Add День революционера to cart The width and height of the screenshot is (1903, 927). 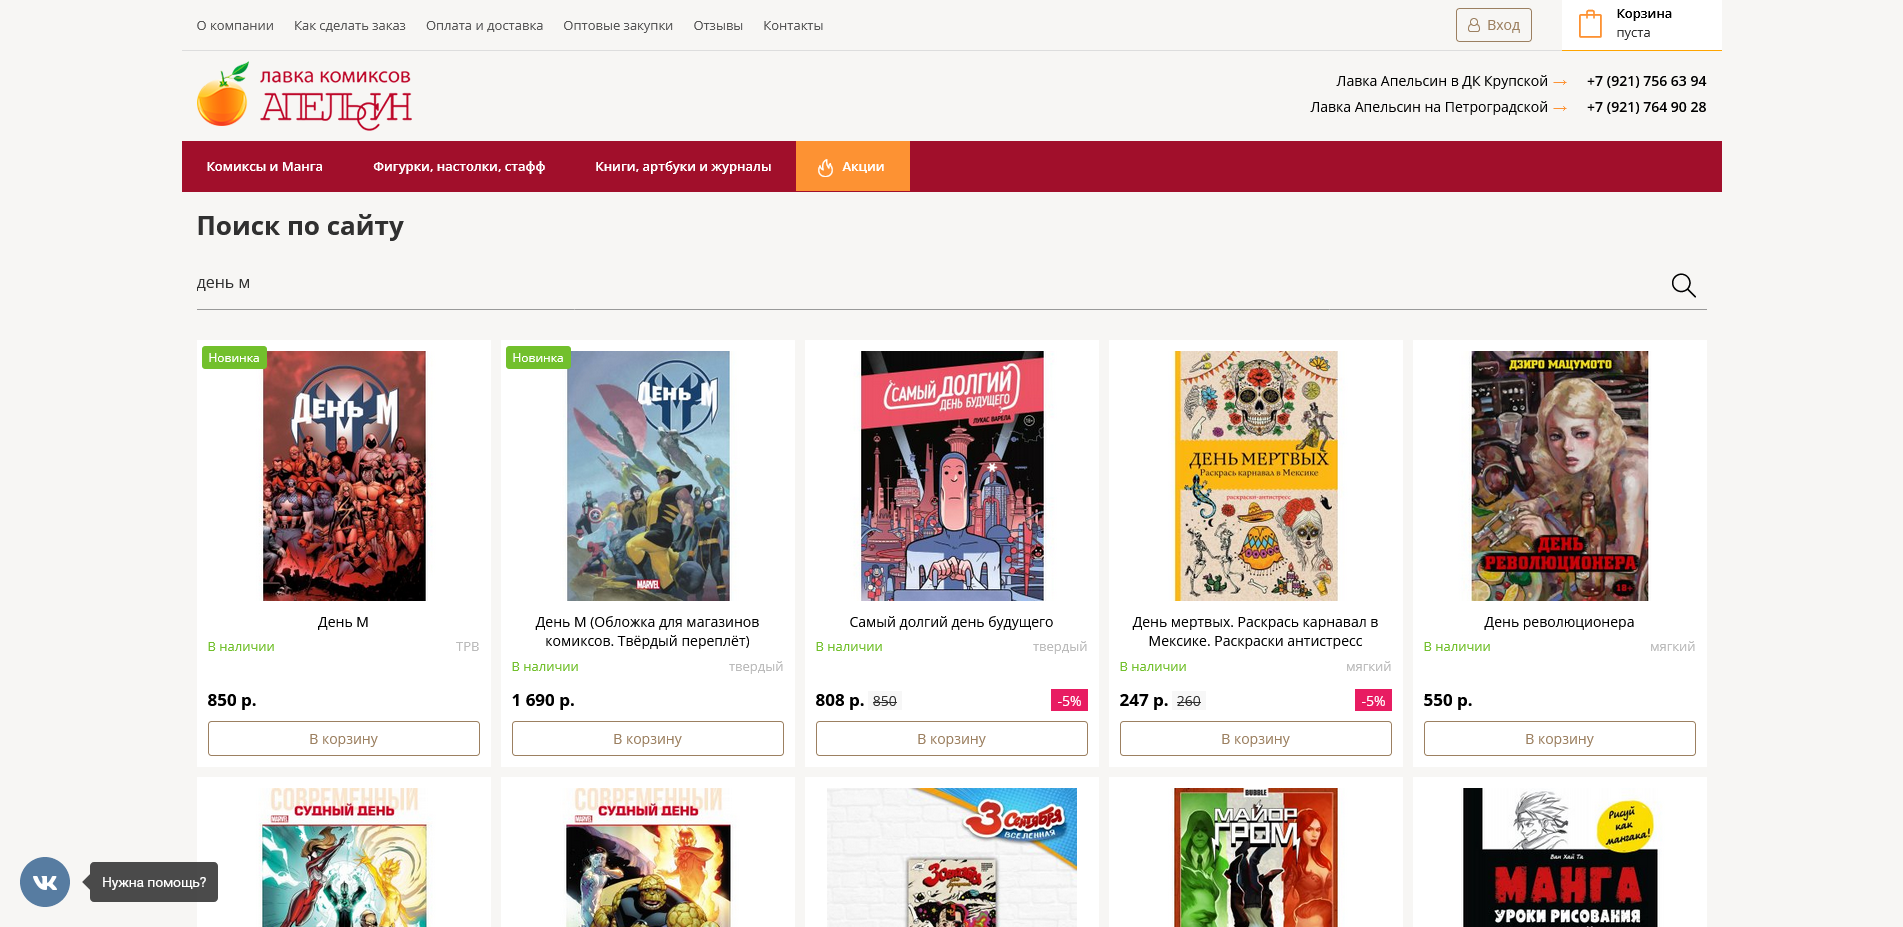(x=1560, y=739)
